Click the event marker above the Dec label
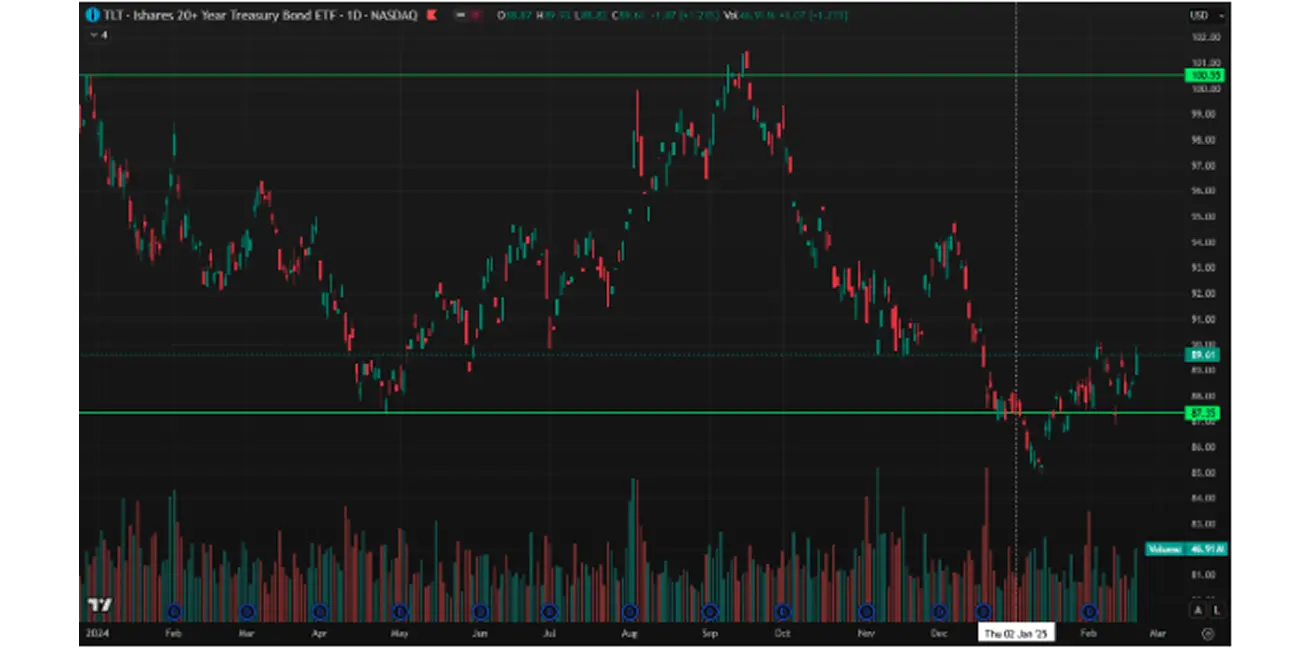This screenshot has width=1312, height=650. point(940,611)
